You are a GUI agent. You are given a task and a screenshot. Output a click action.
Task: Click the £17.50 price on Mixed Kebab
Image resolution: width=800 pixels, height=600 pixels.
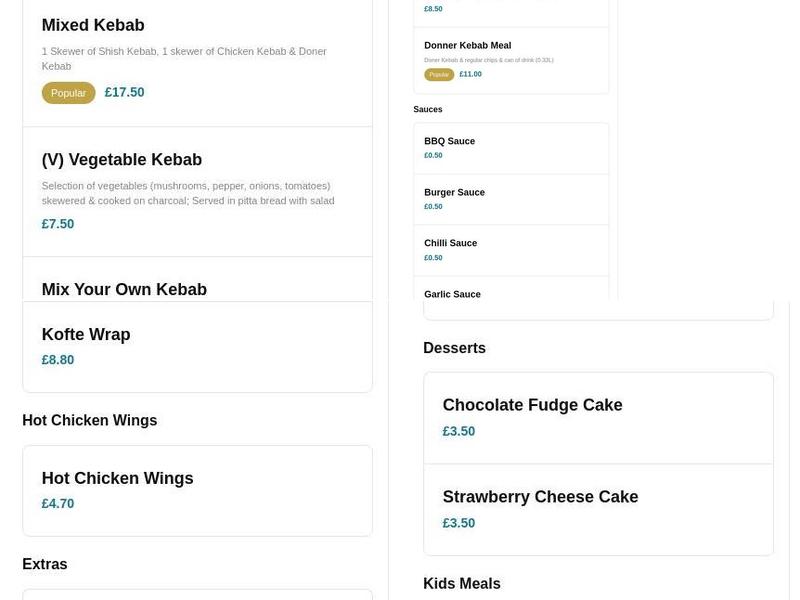point(124,92)
